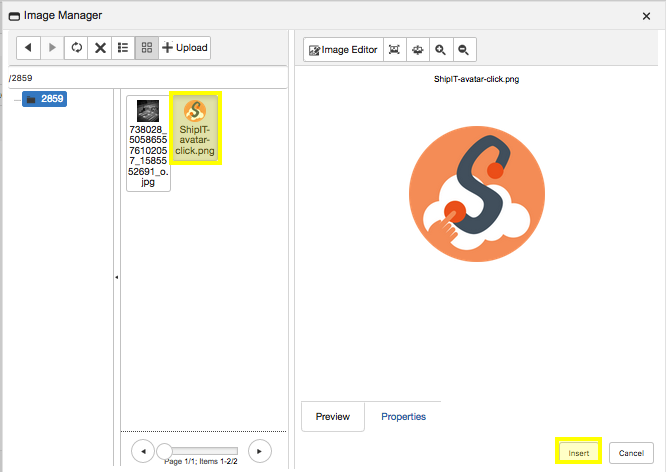Go forward with the right arrow toolbar button
This screenshot has width=666, height=472.
pyautogui.click(x=52, y=48)
